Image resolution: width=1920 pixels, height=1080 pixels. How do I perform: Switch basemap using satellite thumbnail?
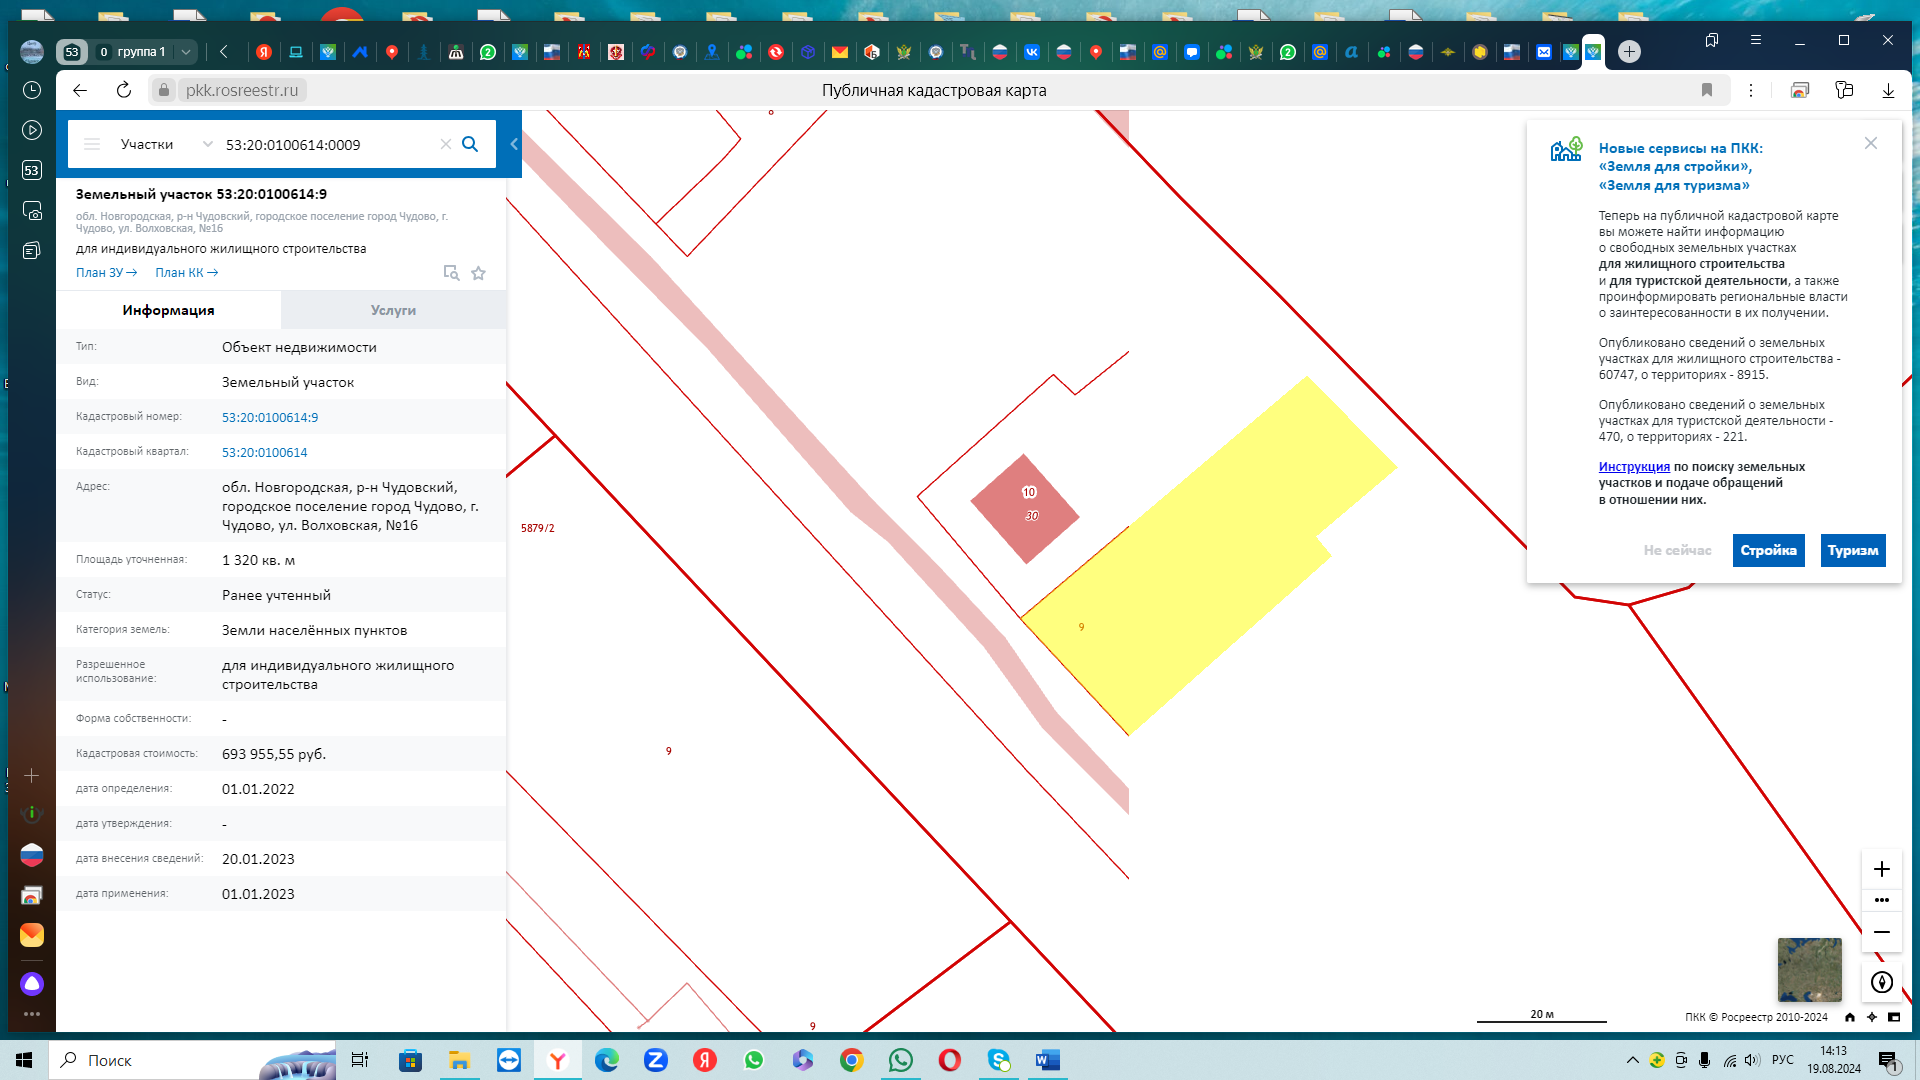click(x=1809, y=969)
